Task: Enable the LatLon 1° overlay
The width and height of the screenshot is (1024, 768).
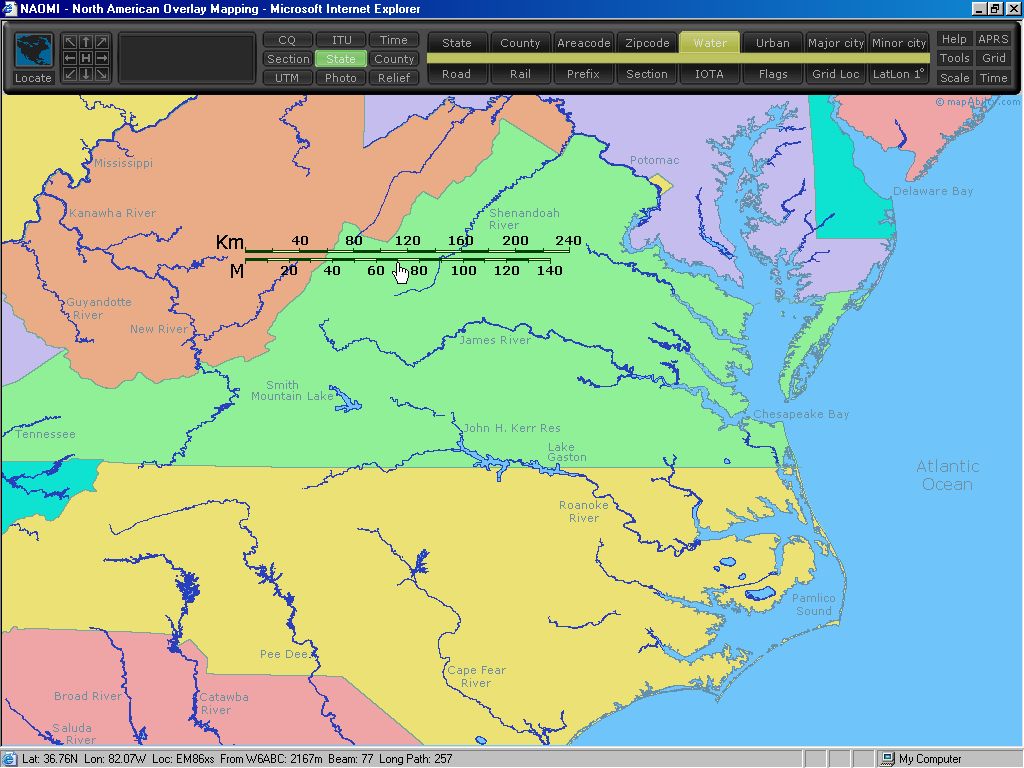Action: pos(899,74)
